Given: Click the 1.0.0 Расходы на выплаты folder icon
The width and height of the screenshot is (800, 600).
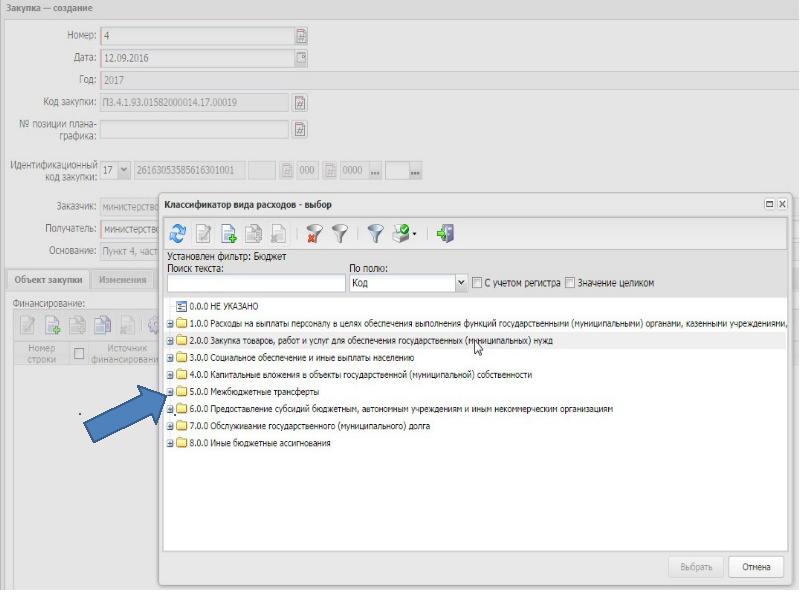Looking at the screenshot, I should [182, 323].
